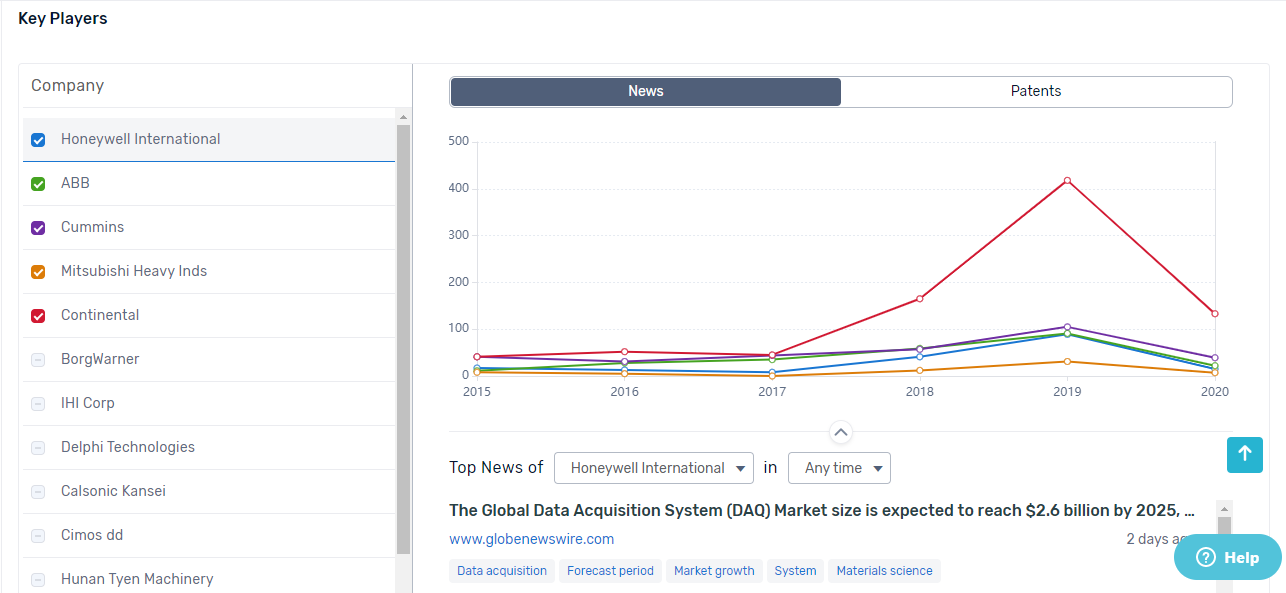This screenshot has height=593, width=1286.
Task: Toggle the ABB company checkbox
Action: (x=38, y=184)
